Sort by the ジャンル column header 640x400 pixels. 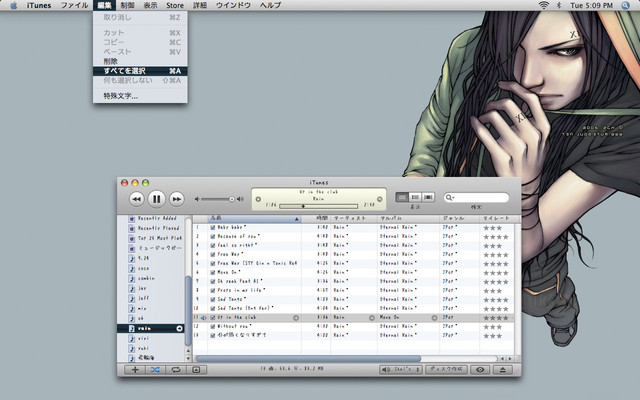[460, 219]
